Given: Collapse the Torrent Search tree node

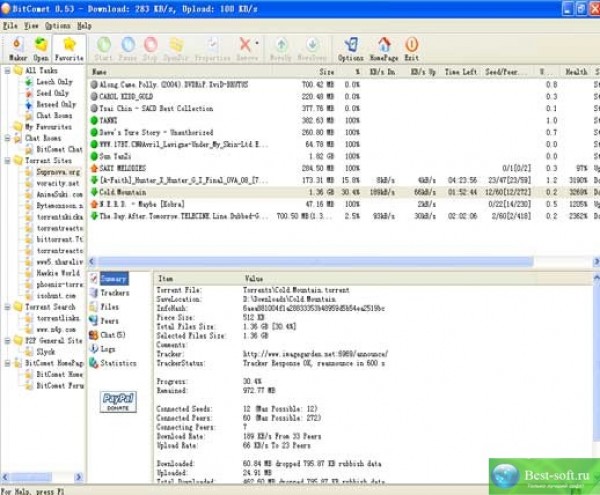Looking at the screenshot, I should coord(7,307).
